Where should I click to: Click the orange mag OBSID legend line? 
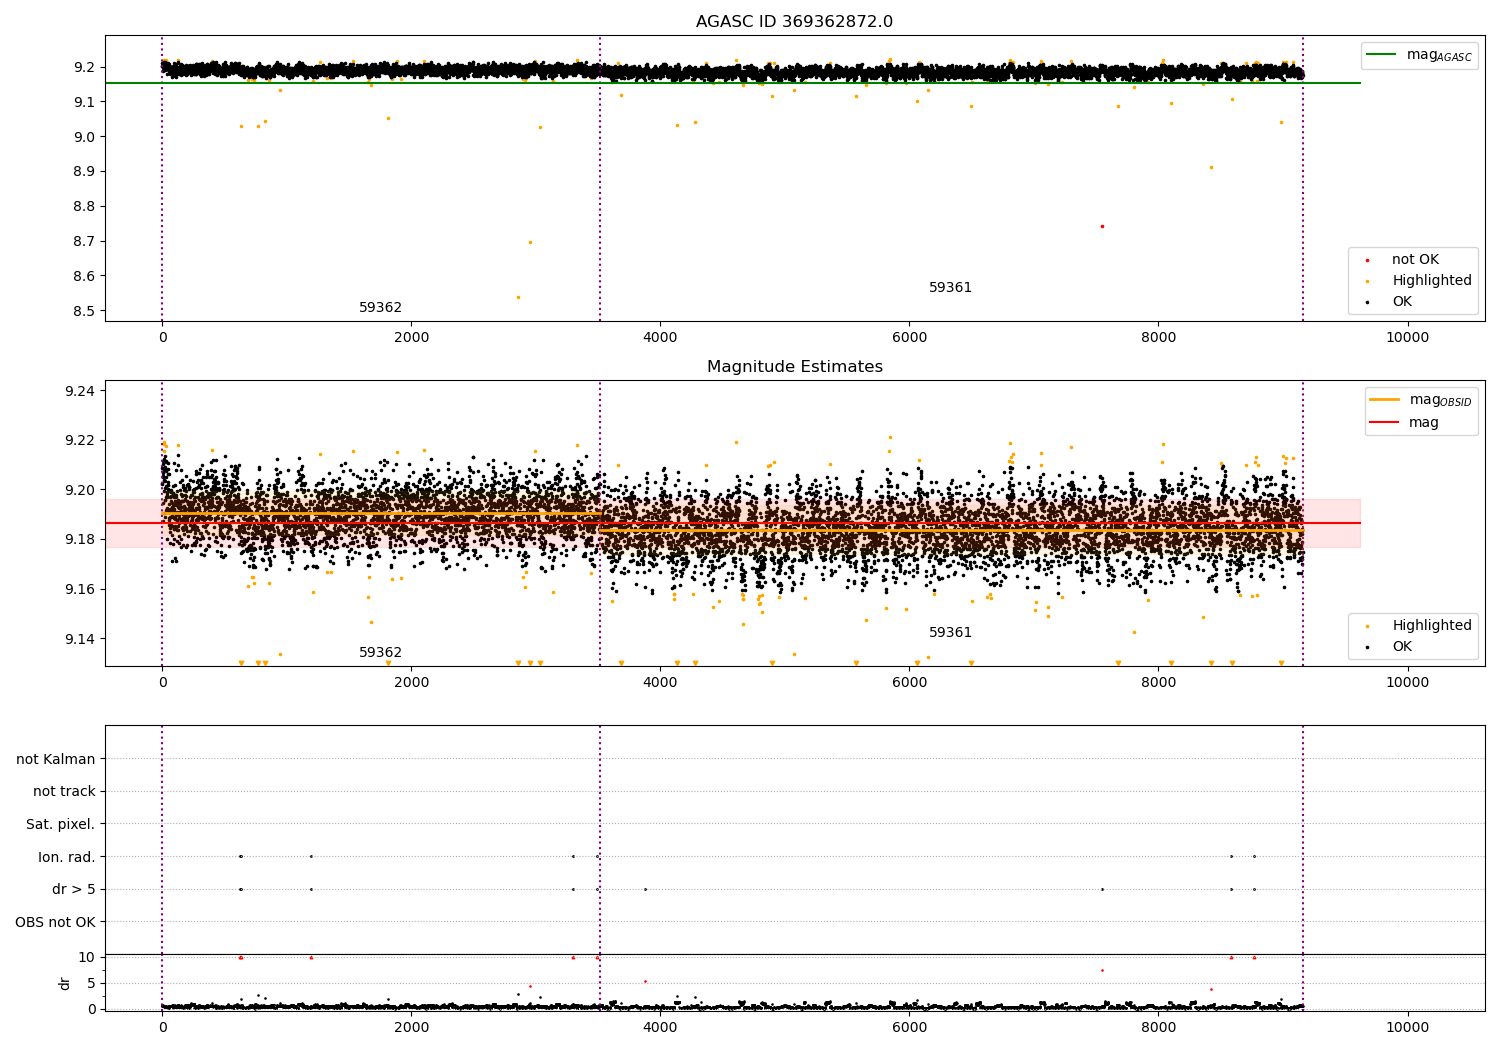click(1384, 400)
